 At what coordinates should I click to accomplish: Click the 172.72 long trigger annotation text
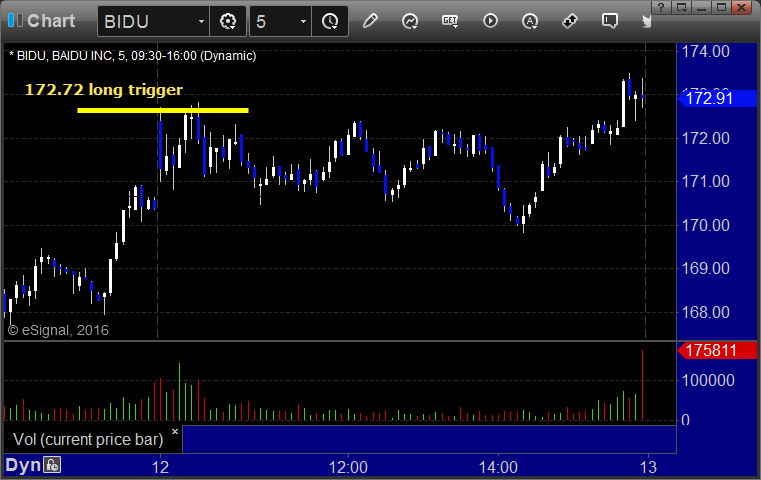104,89
